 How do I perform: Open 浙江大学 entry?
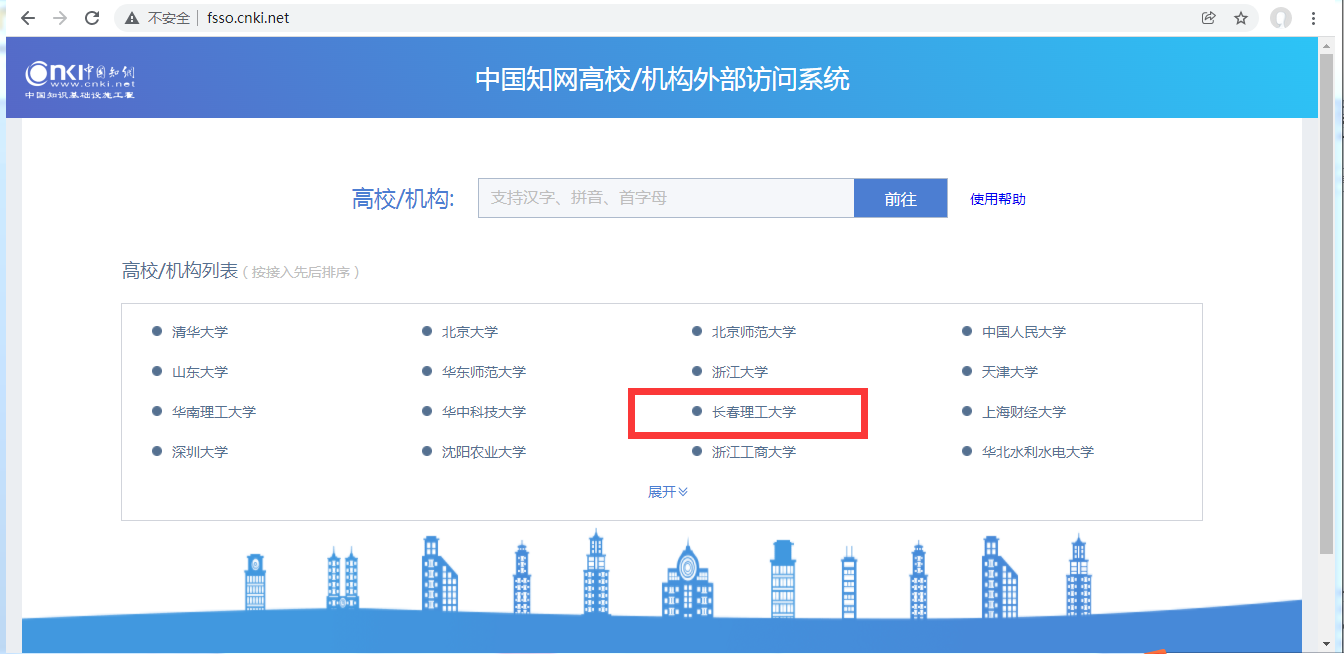click(740, 372)
